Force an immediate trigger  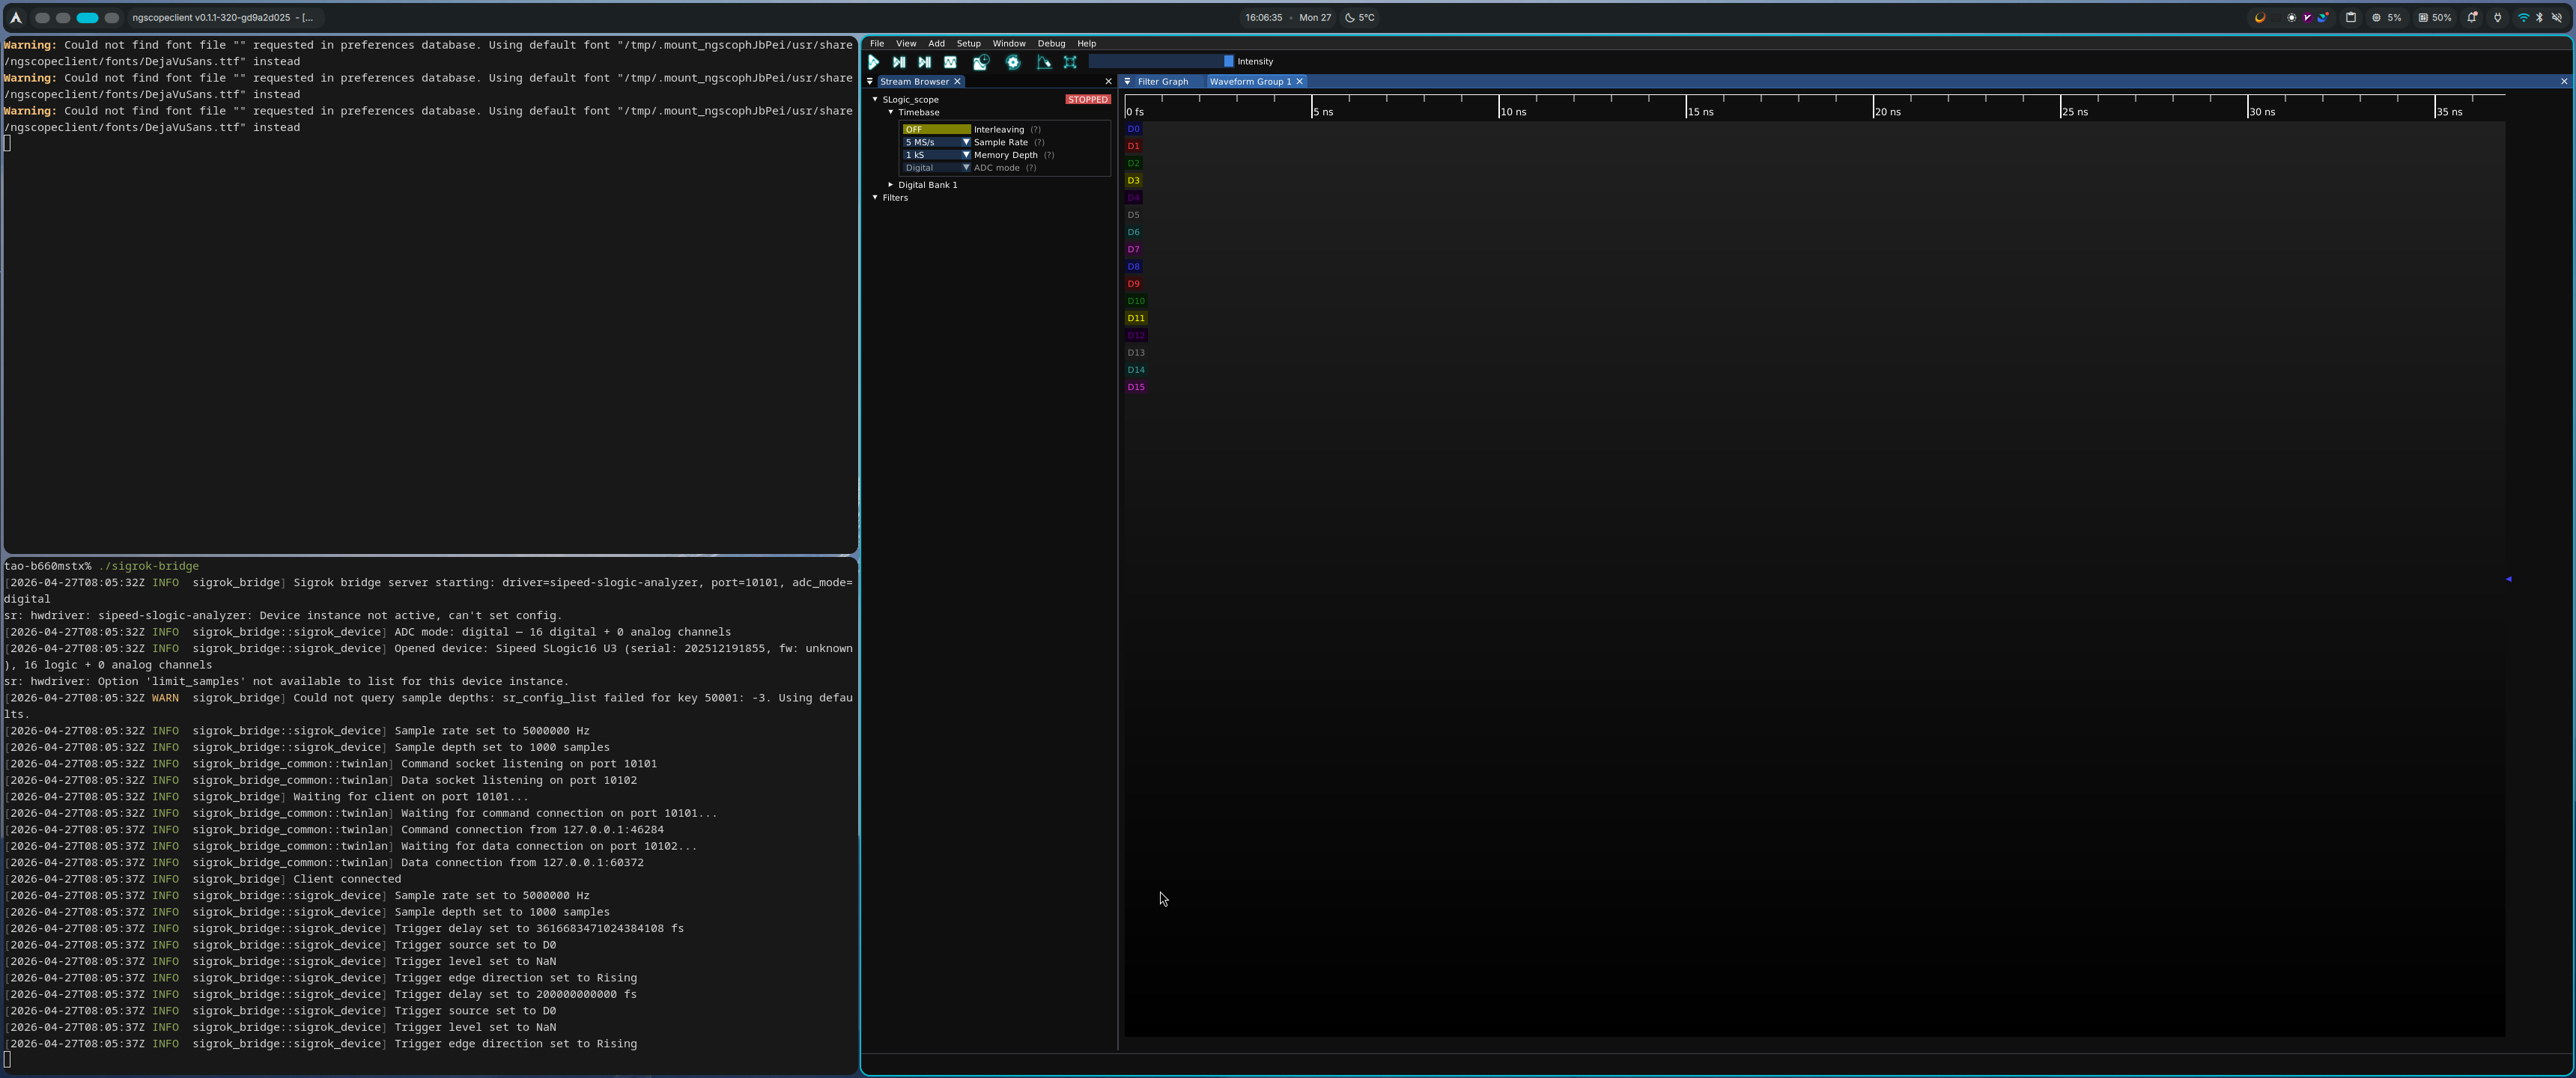[x=923, y=62]
